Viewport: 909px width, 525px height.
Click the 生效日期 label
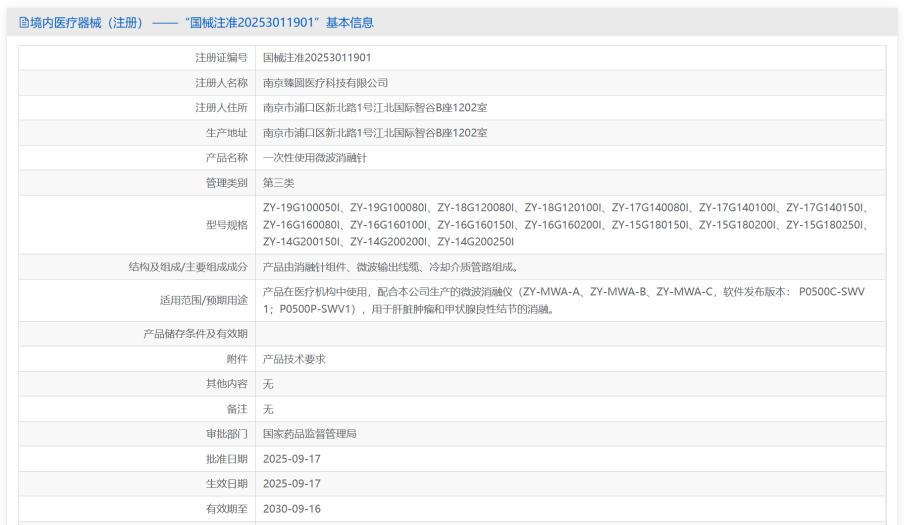[227, 483]
